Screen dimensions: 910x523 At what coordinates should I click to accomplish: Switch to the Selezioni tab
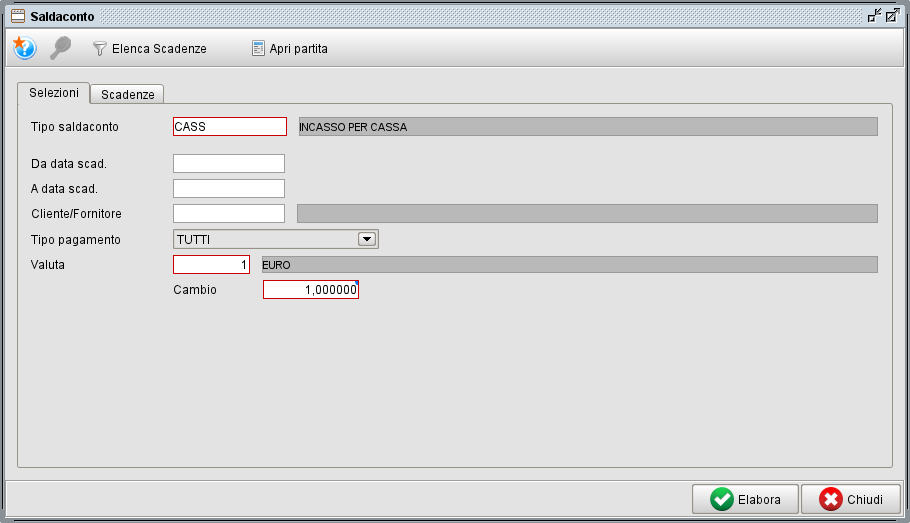click(x=54, y=92)
